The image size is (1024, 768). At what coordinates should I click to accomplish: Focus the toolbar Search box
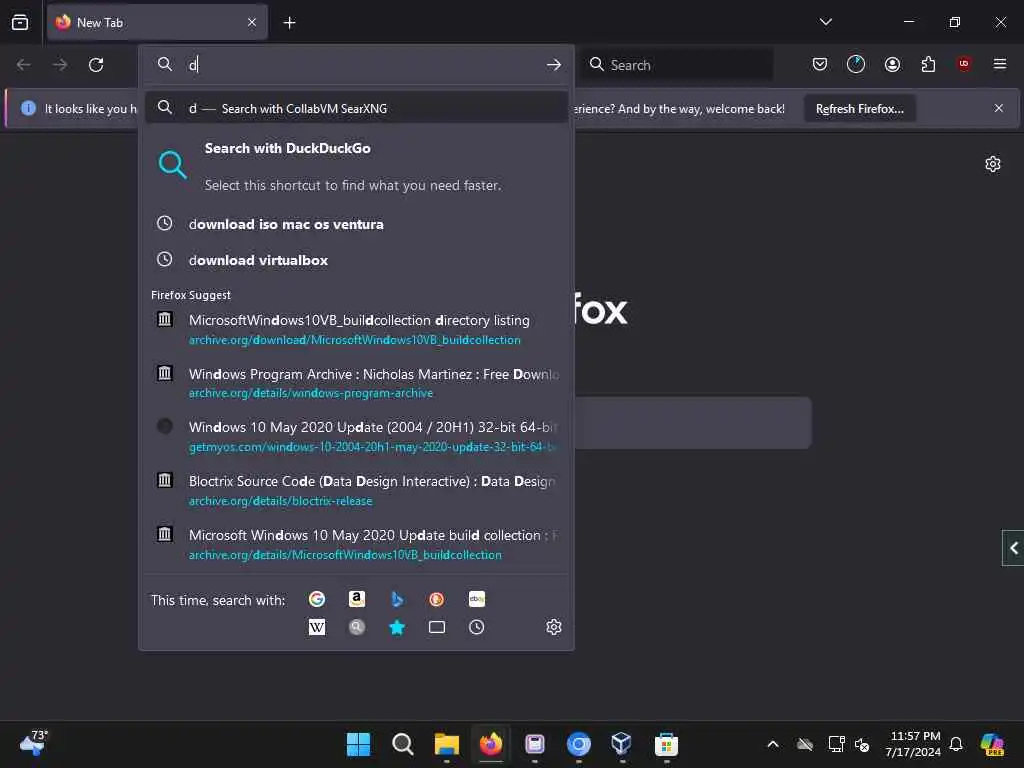tap(677, 65)
